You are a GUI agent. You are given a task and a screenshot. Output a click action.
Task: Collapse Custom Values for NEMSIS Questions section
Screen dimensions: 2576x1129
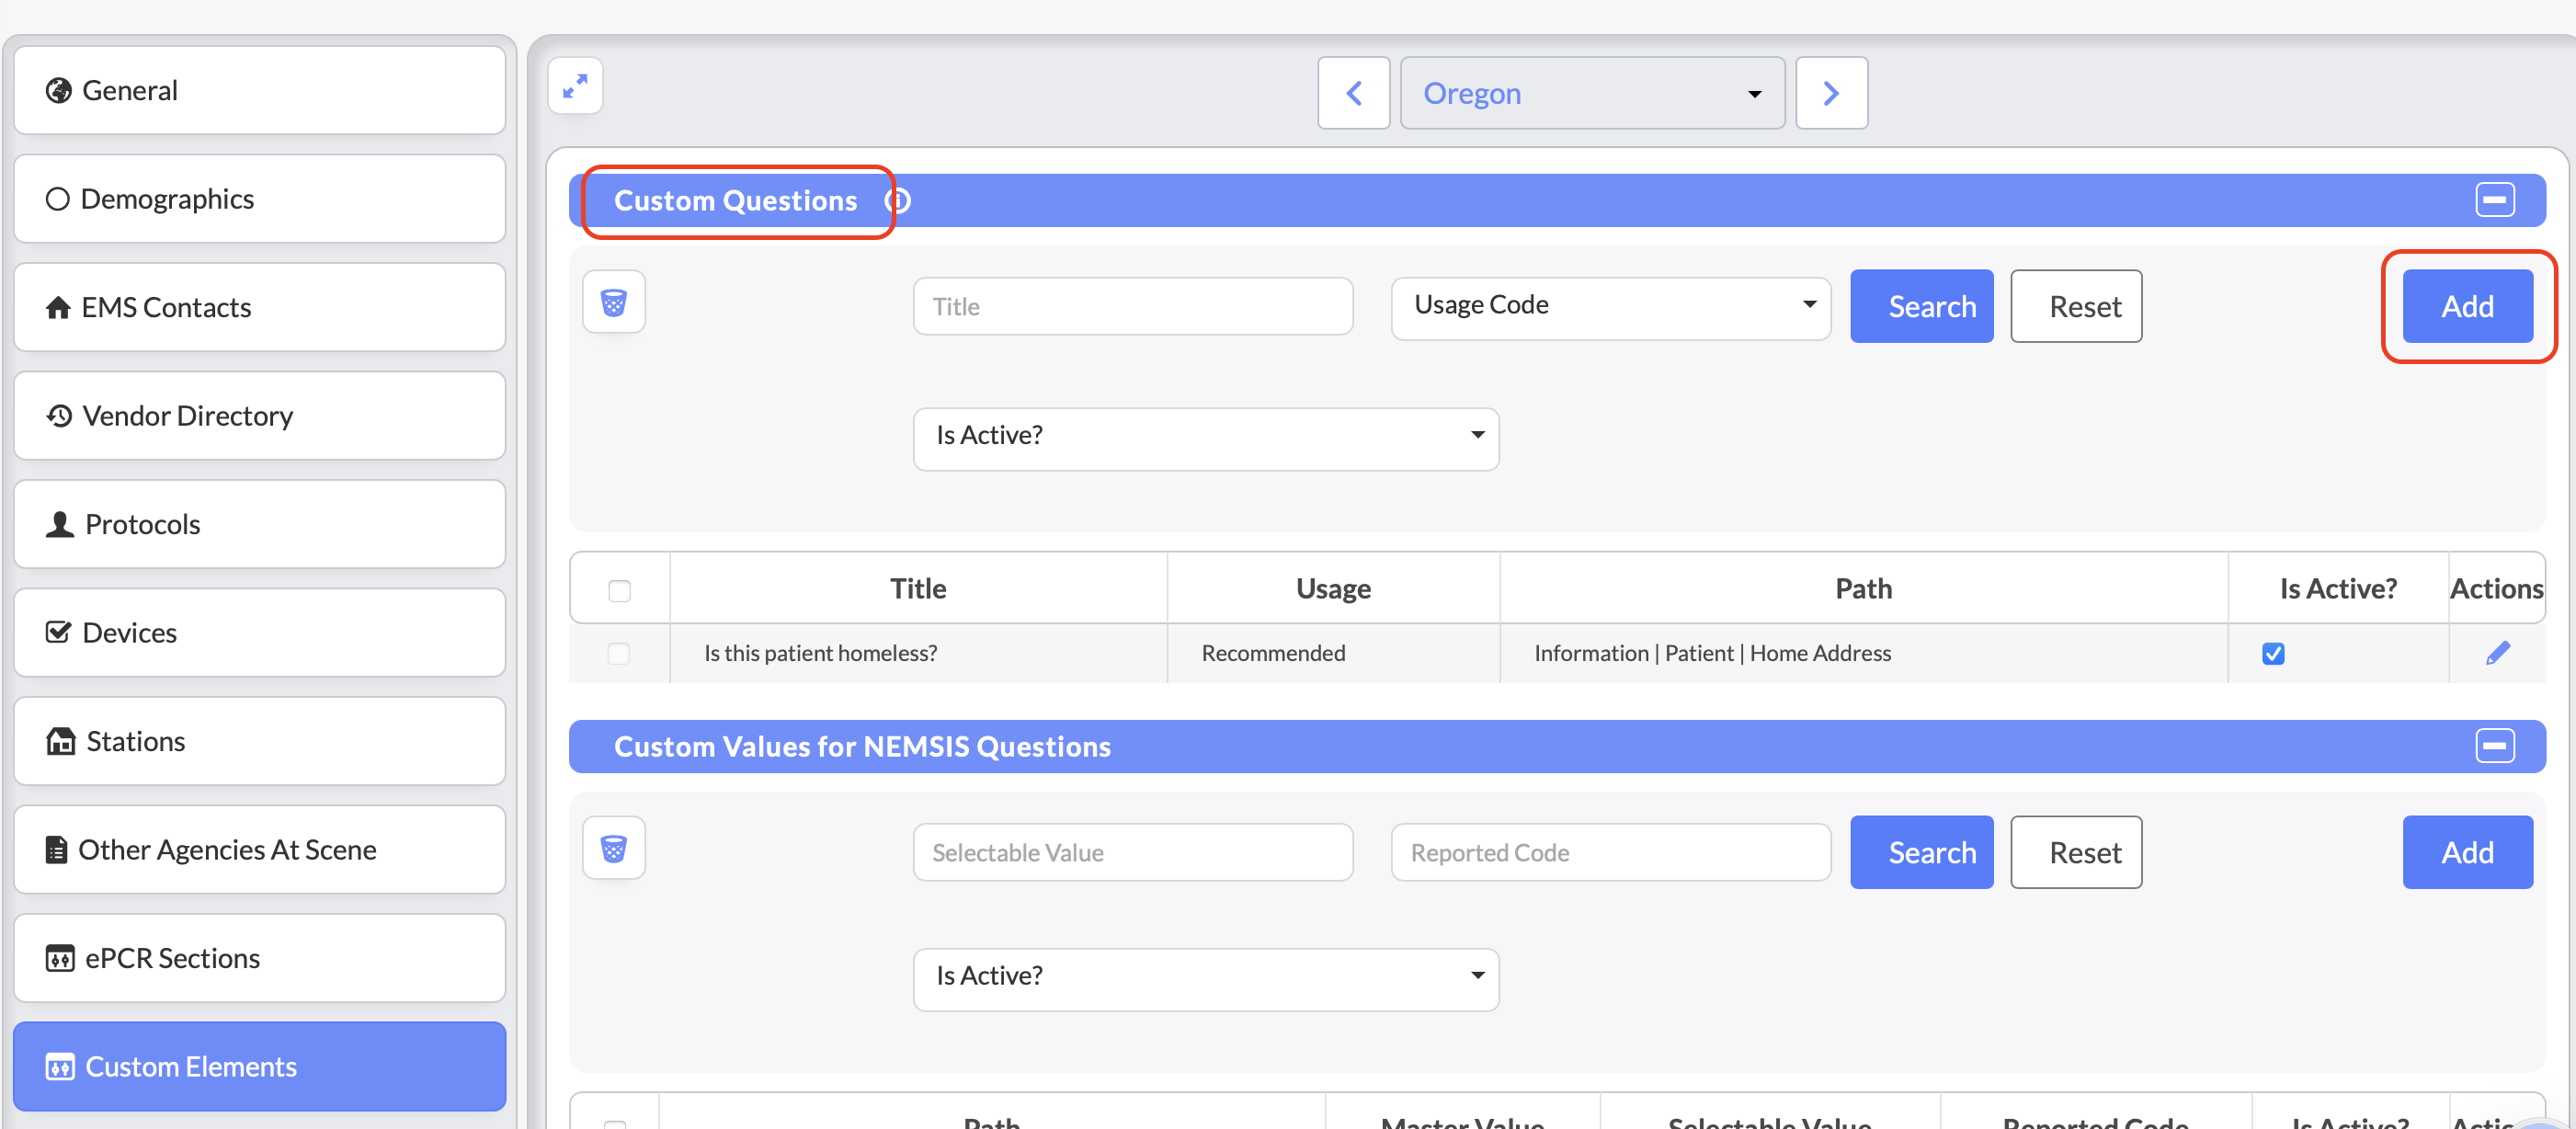coord(2494,746)
